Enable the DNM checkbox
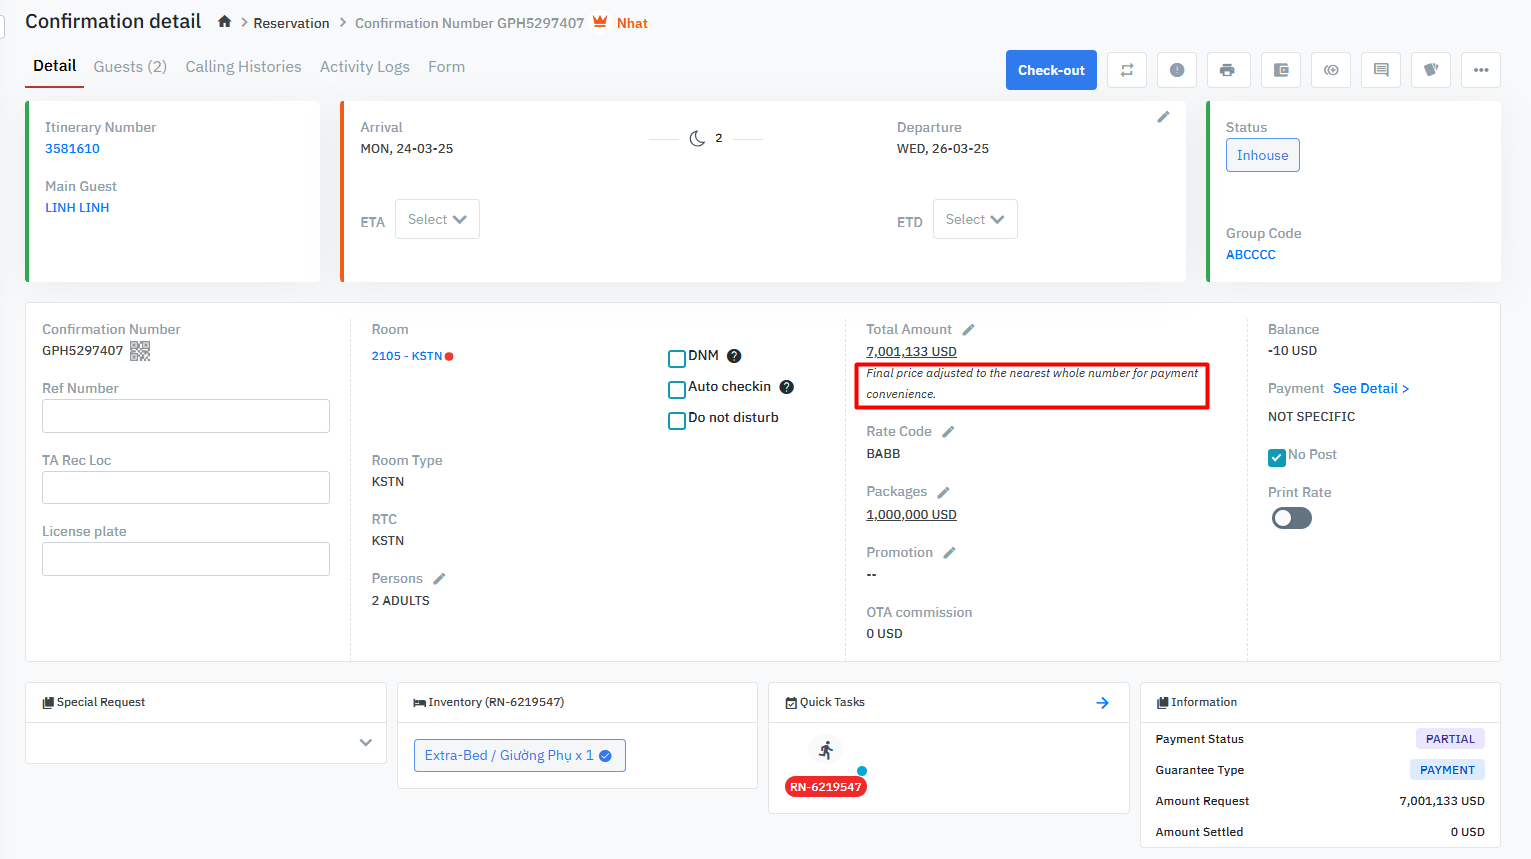This screenshot has height=859, width=1531. tap(677, 358)
